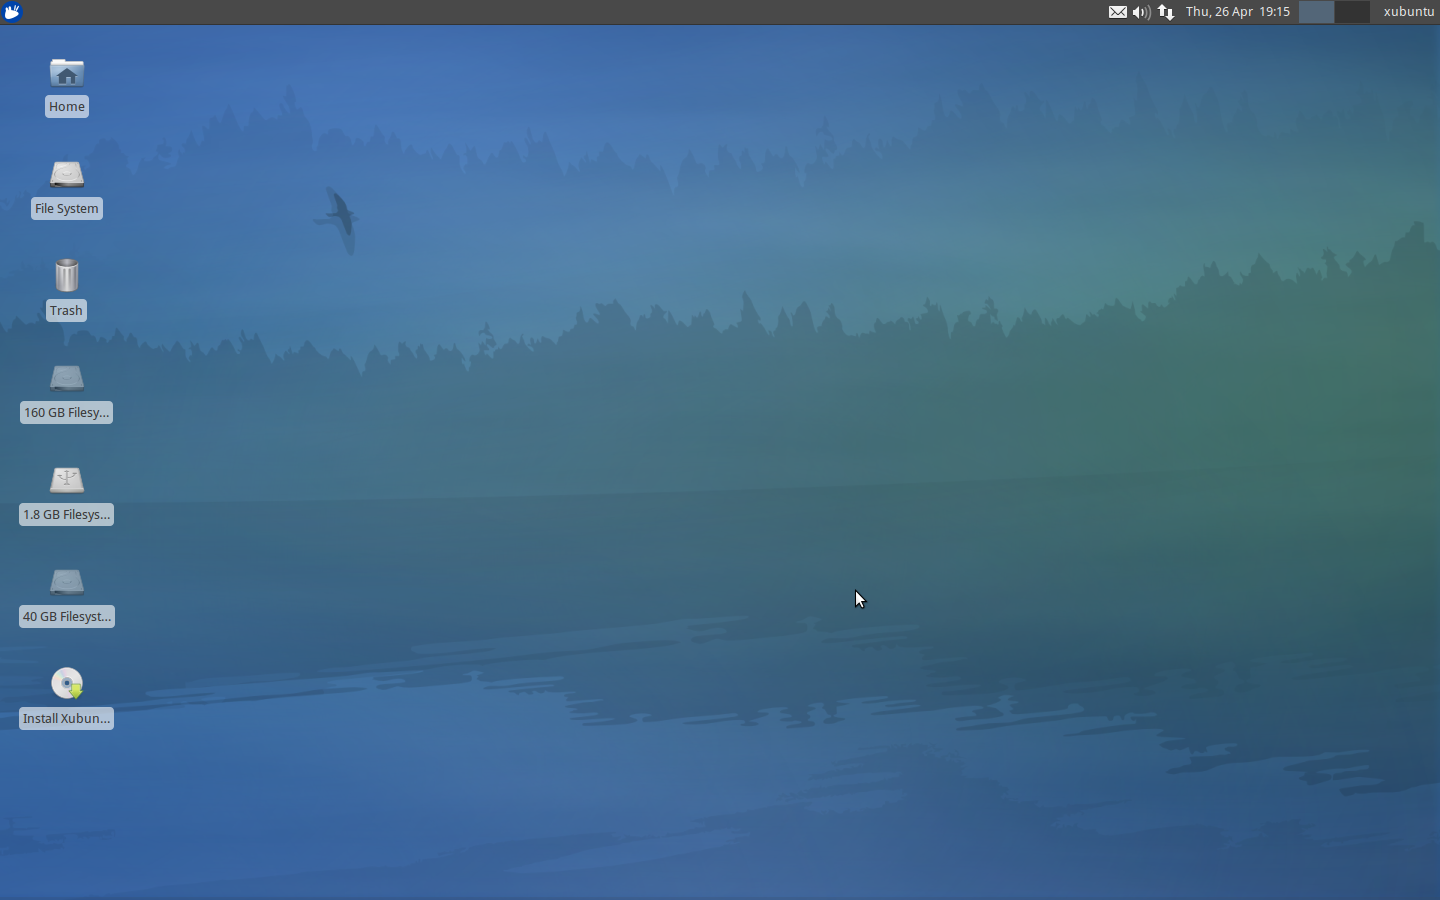Select the 40 GB Filesystem drive icon

[66, 583]
